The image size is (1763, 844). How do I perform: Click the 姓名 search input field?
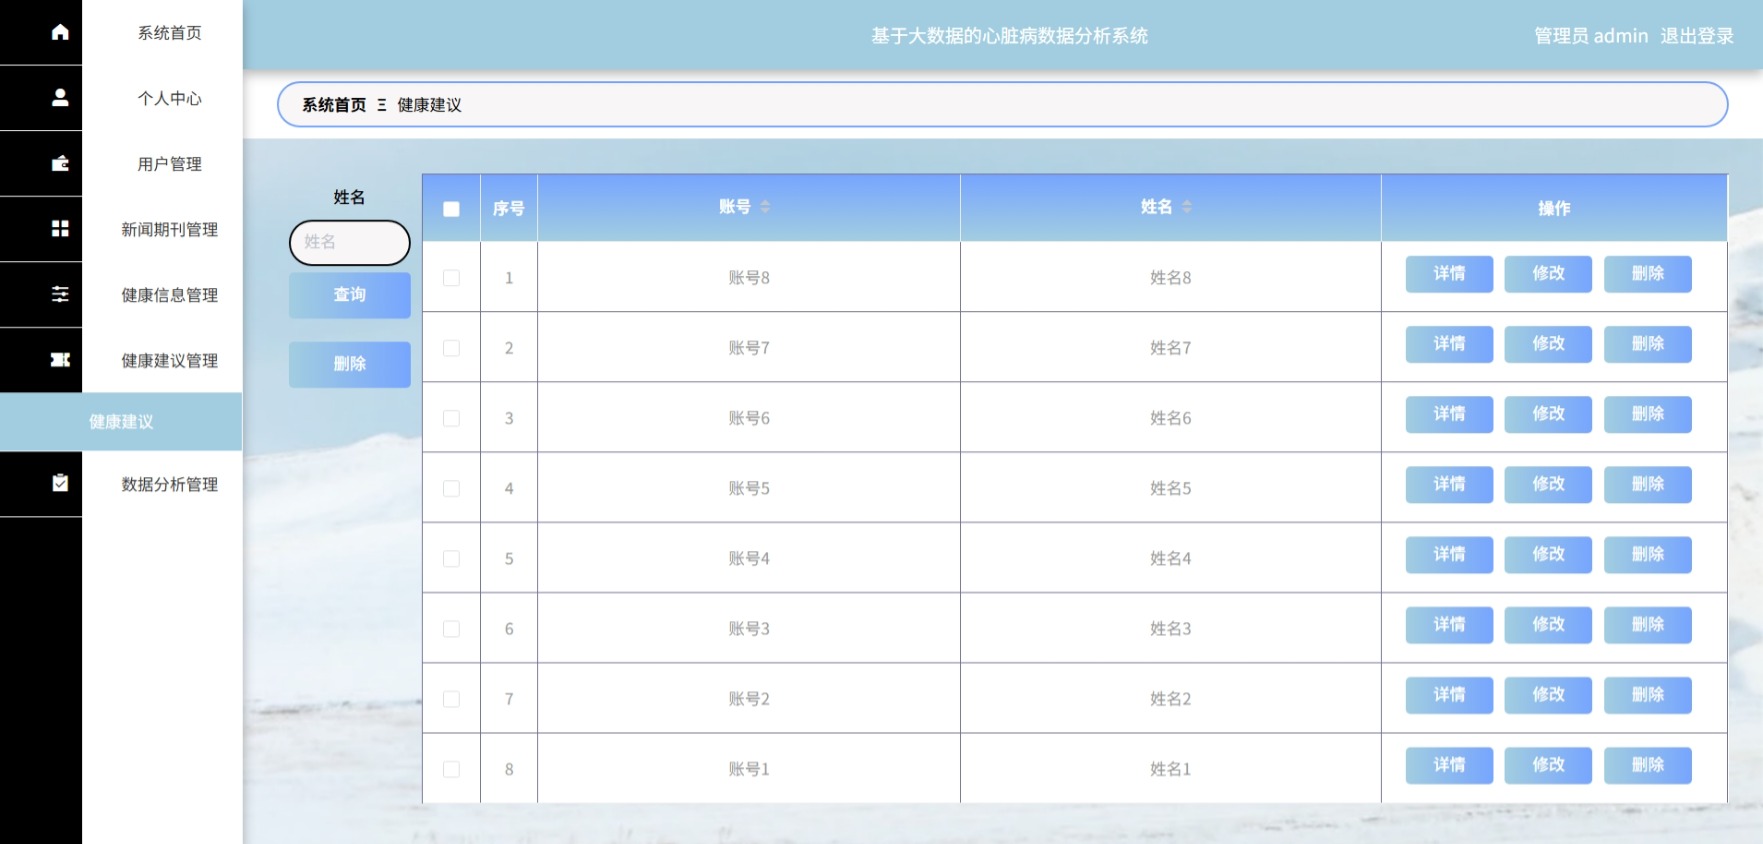(350, 242)
